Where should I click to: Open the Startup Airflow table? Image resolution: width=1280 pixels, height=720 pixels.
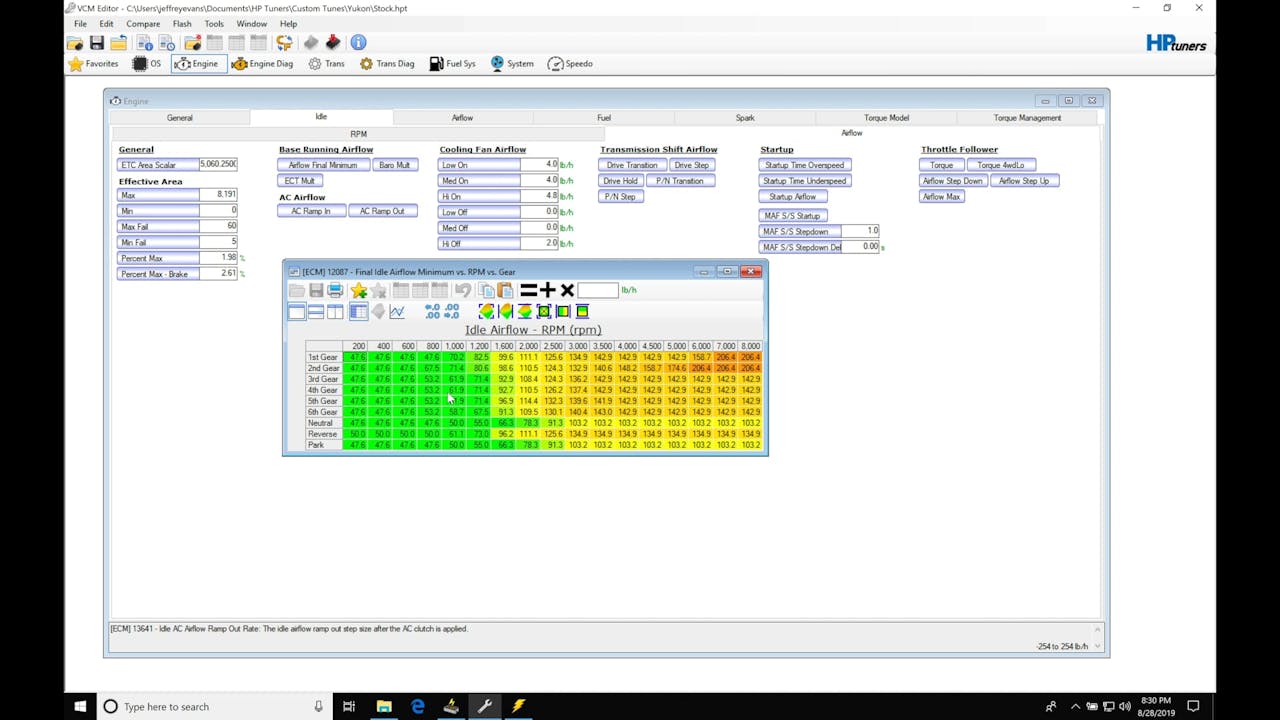pos(792,196)
